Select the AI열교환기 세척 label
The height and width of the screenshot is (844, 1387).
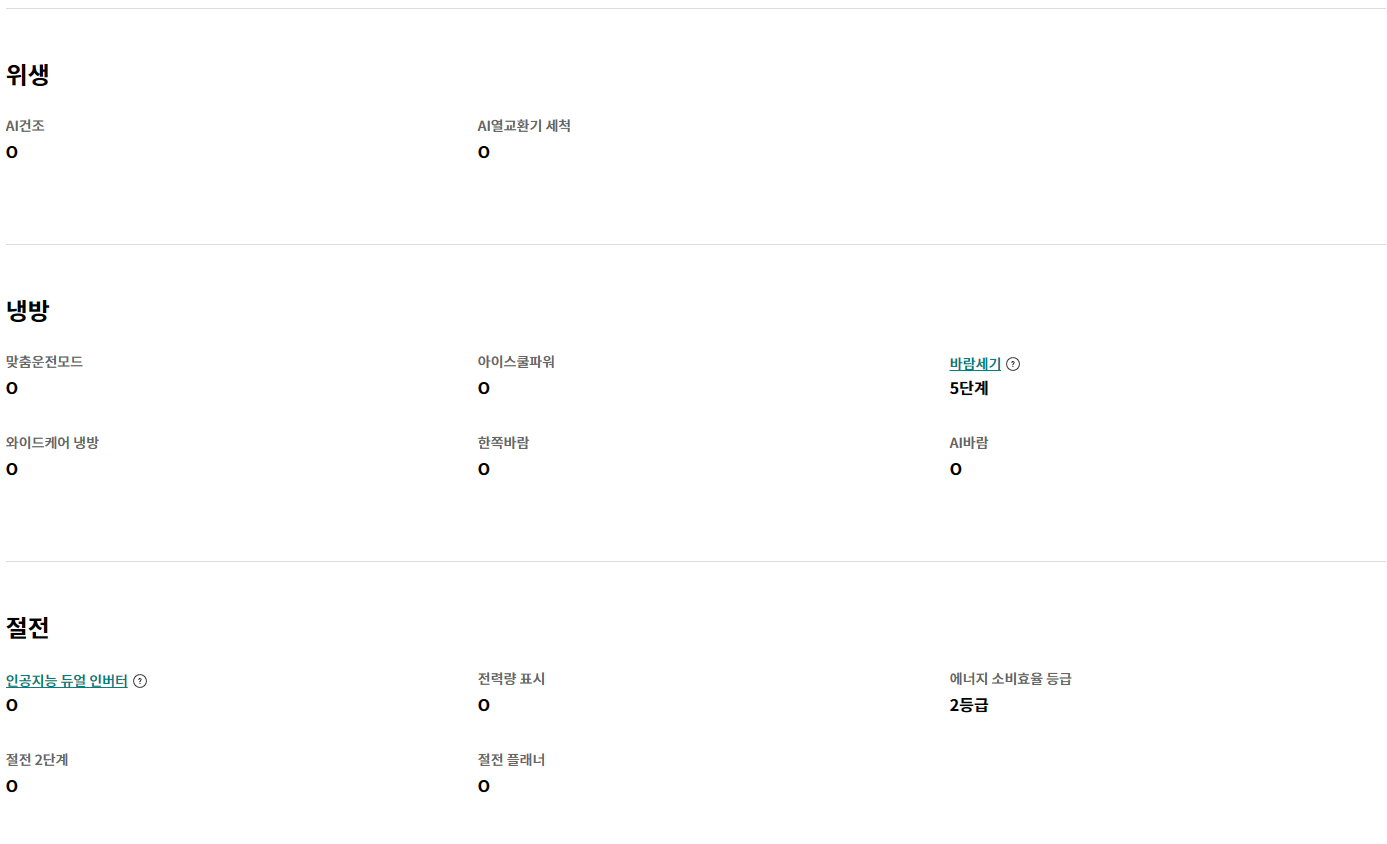pyautogui.click(x=524, y=126)
